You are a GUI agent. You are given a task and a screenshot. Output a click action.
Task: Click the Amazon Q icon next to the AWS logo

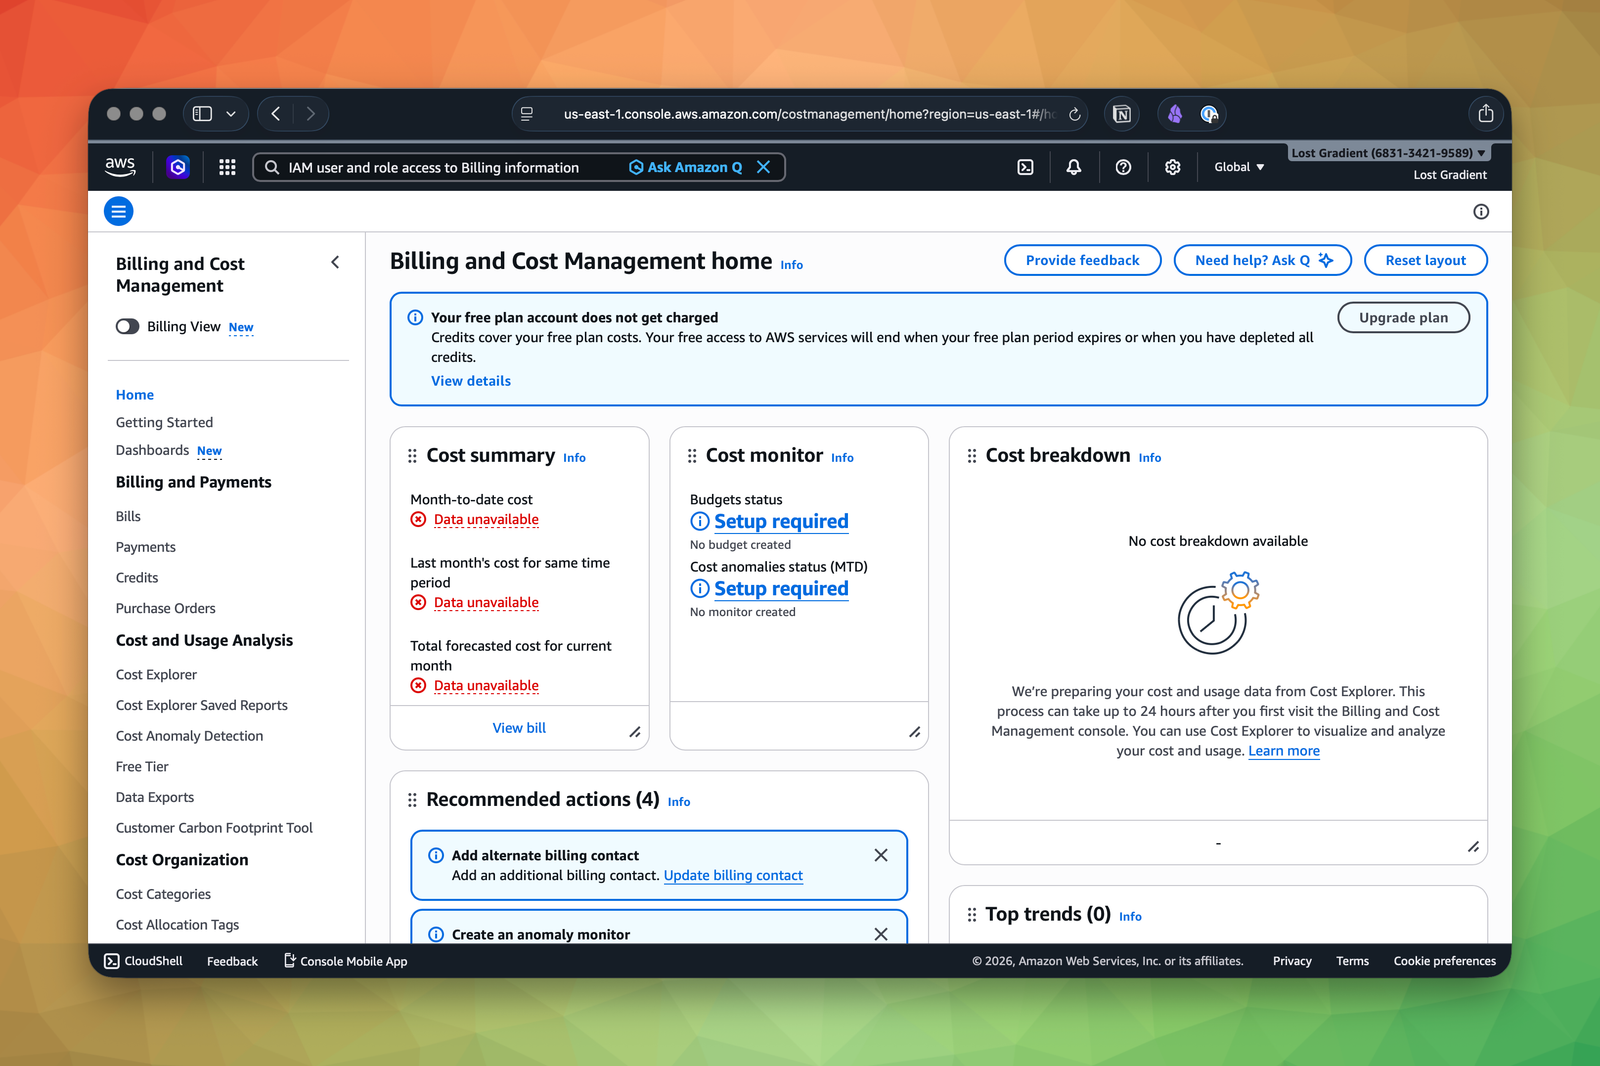click(177, 167)
